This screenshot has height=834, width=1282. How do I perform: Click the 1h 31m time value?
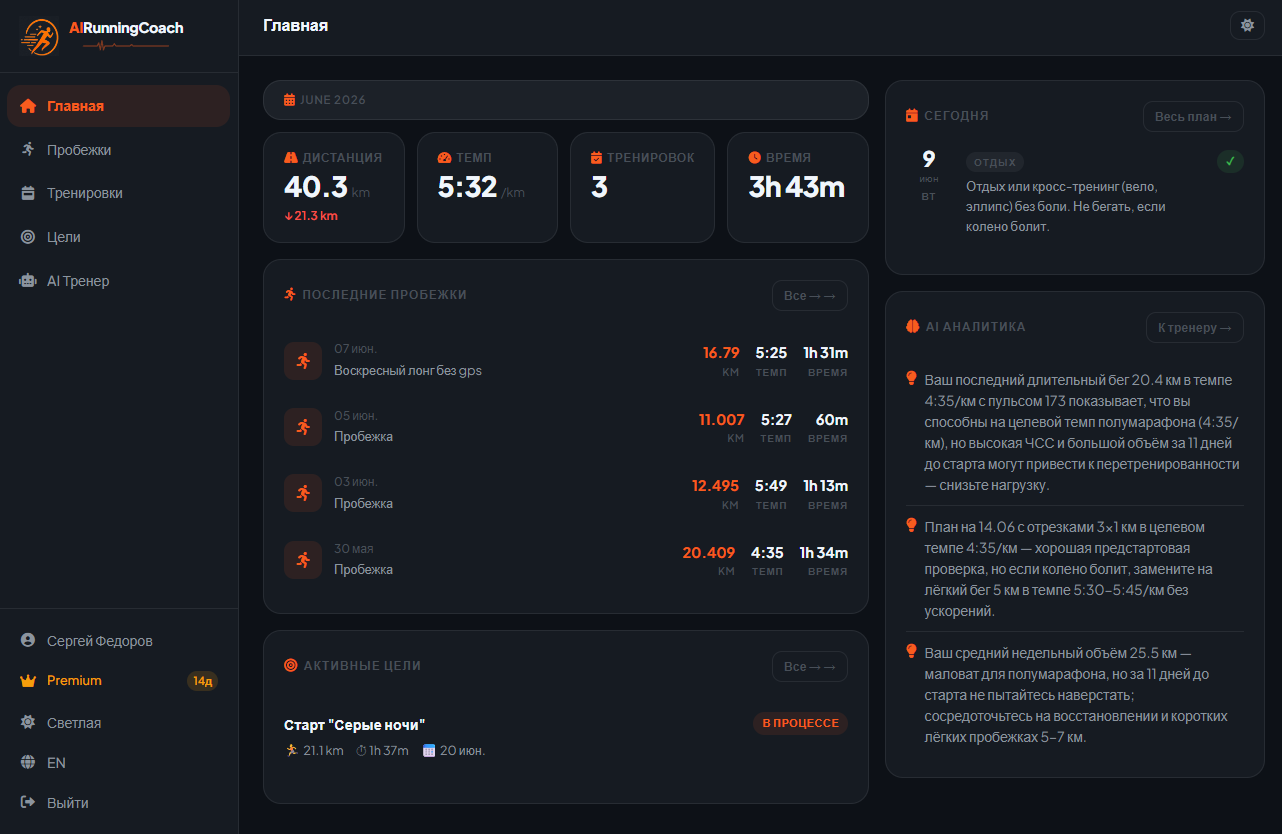click(x=825, y=352)
